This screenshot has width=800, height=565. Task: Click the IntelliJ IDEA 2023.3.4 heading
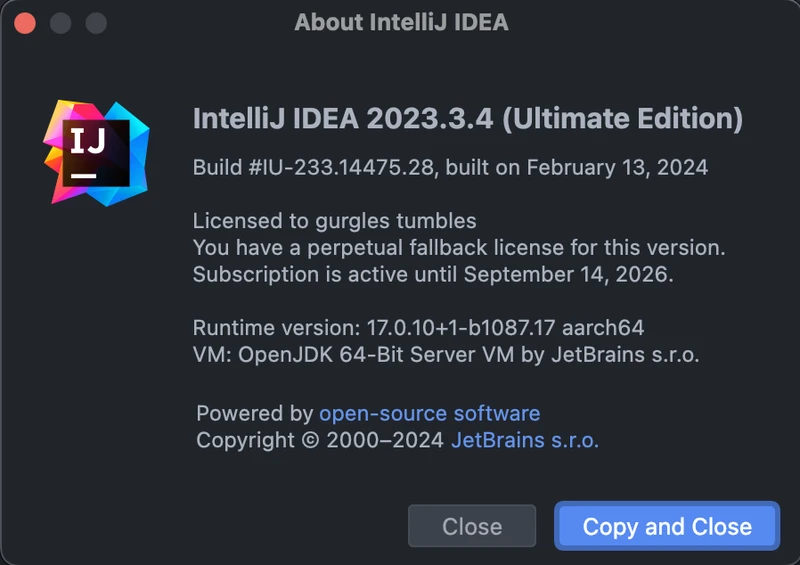click(x=343, y=119)
